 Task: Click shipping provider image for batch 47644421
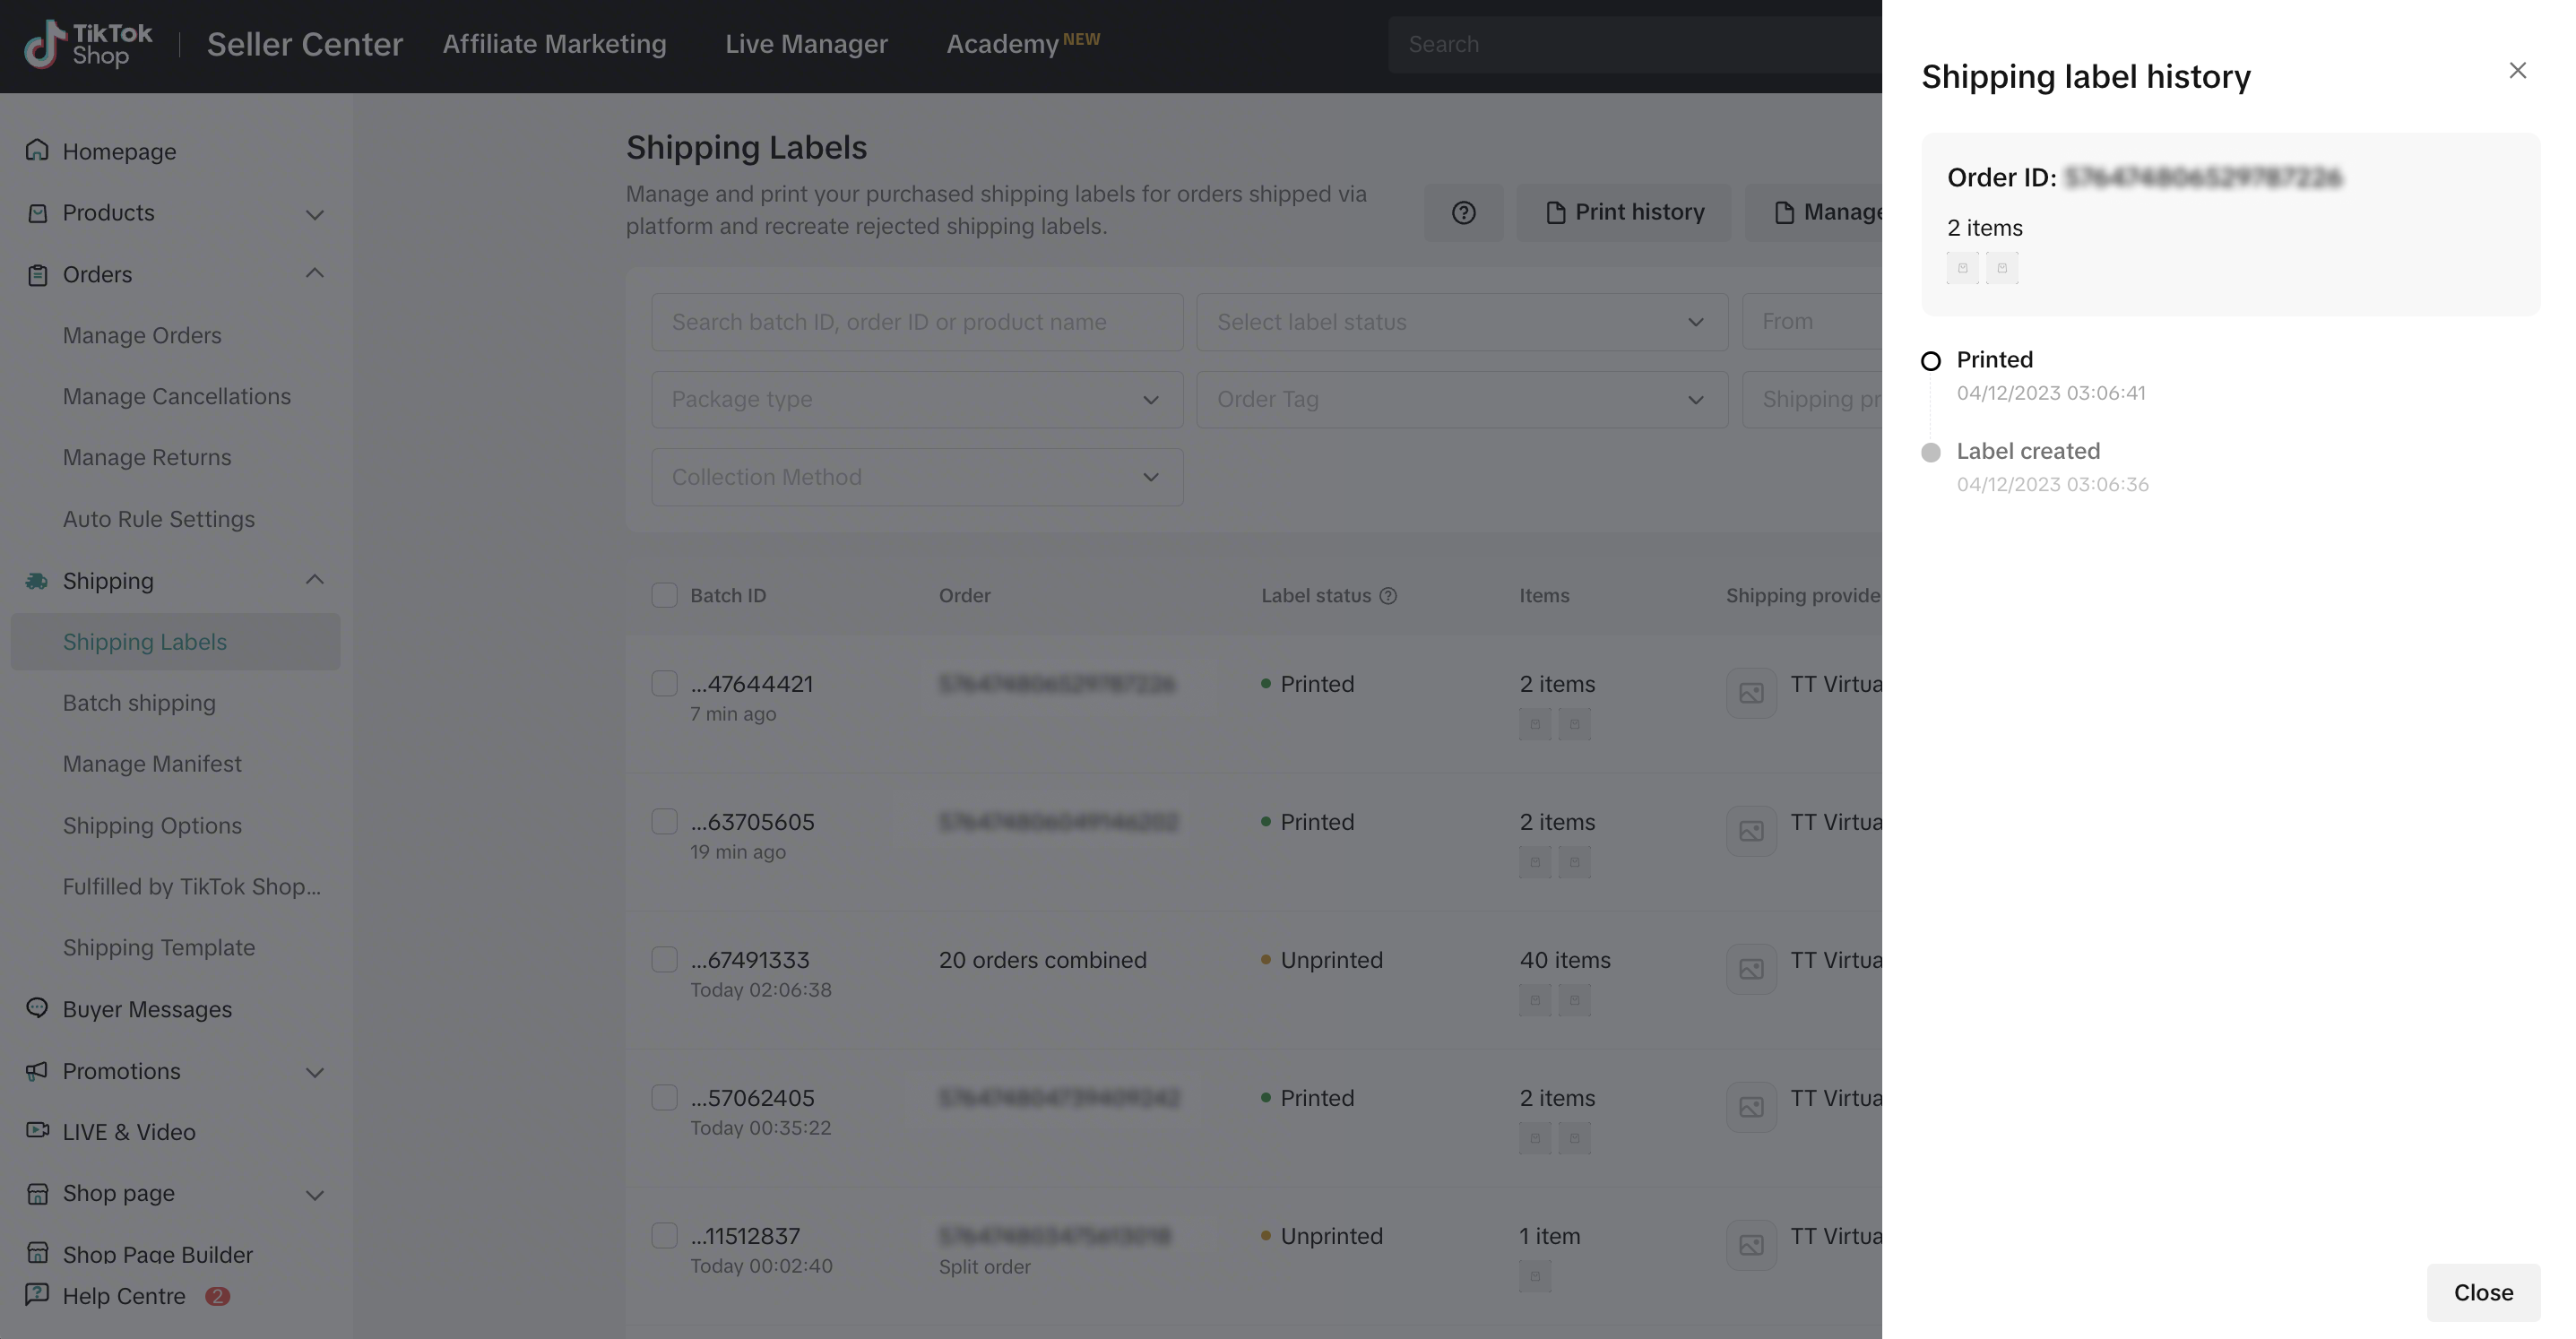tap(1751, 693)
